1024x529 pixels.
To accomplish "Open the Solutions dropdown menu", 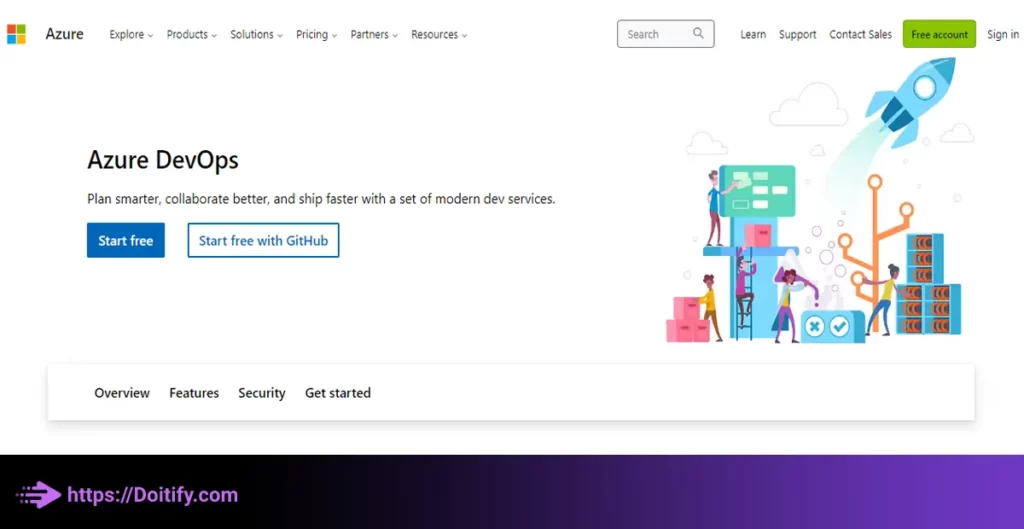I will click(x=256, y=35).
